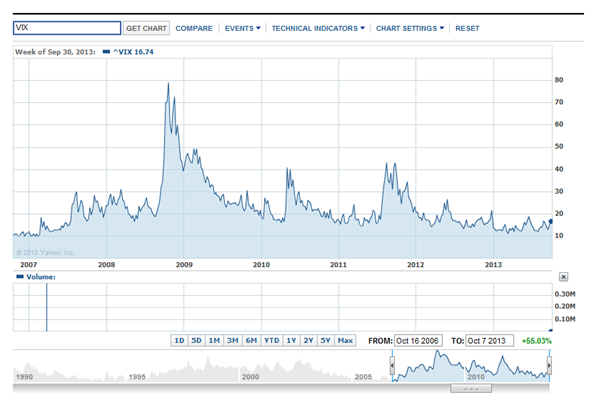Click the FROM date field

point(418,341)
